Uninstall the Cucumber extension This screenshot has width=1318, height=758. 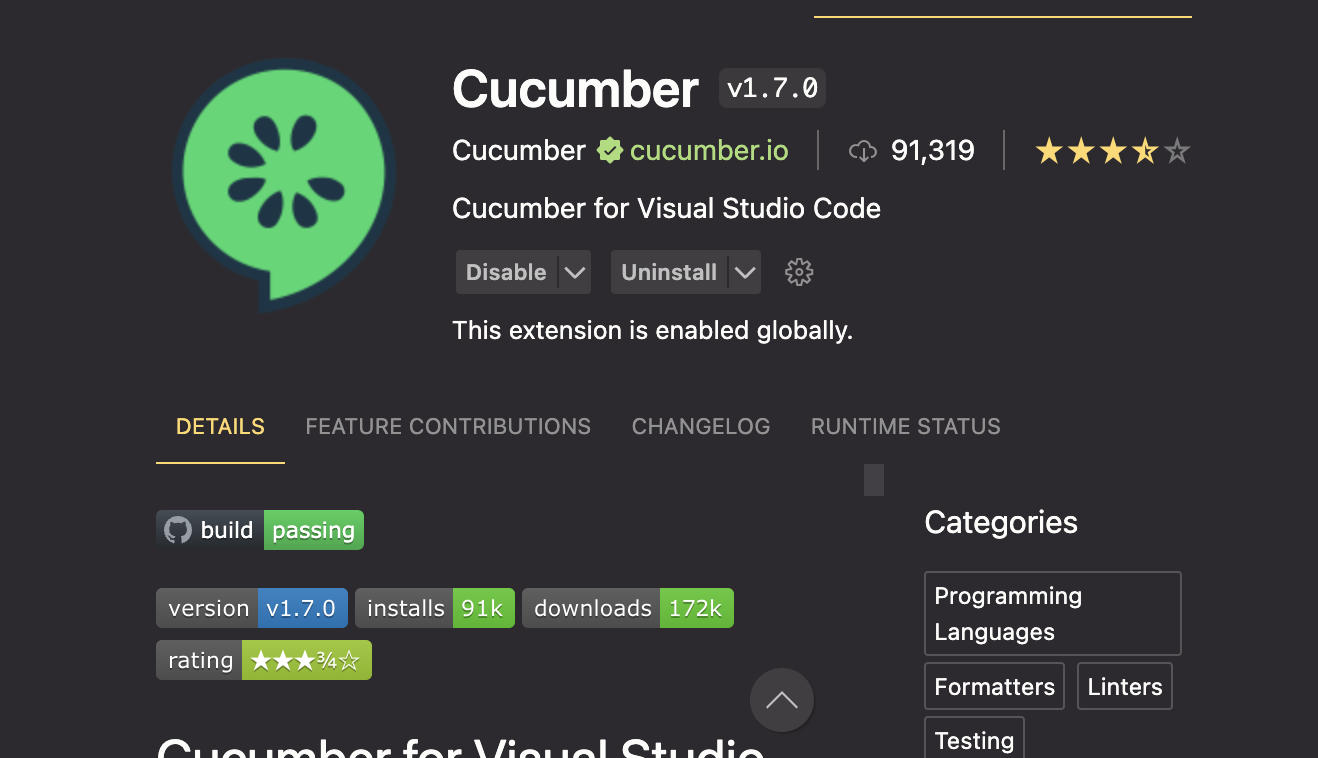click(x=668, y=271)
